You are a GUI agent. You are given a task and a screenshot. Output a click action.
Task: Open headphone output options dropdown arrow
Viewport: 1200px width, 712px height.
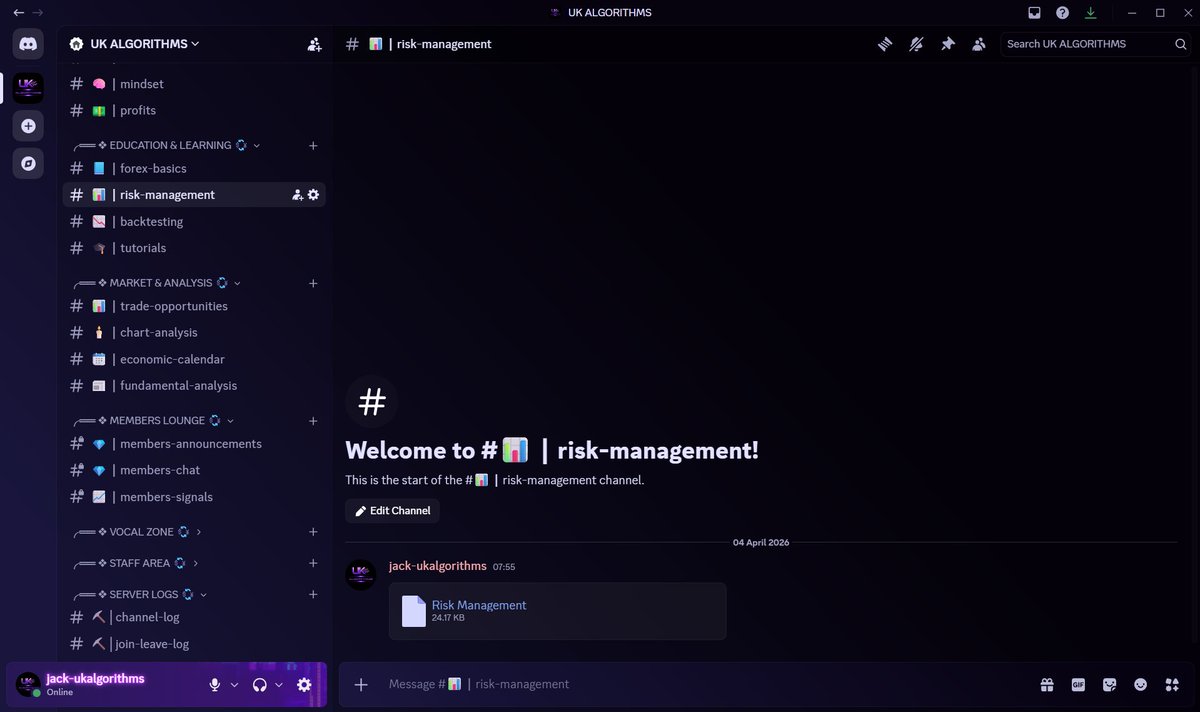(x=279, y=685)
